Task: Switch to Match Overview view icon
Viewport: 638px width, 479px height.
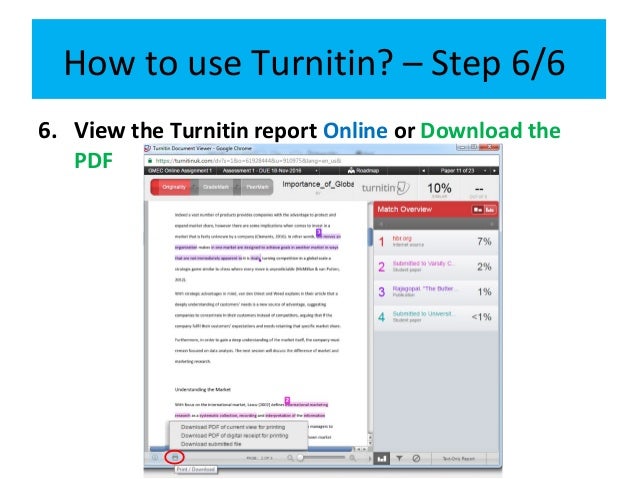Action: (477, 210)
